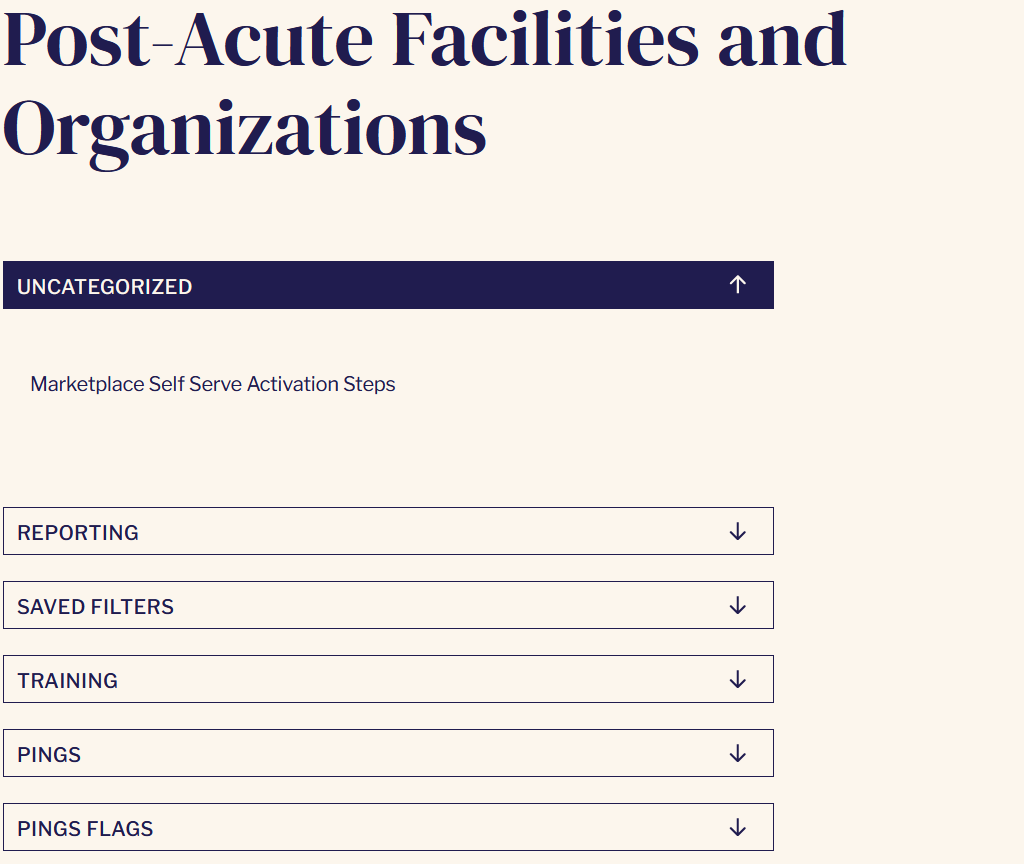1024x864 pixels.
Task: Click the down arrow icon beside Training
Action: (737, 679)
